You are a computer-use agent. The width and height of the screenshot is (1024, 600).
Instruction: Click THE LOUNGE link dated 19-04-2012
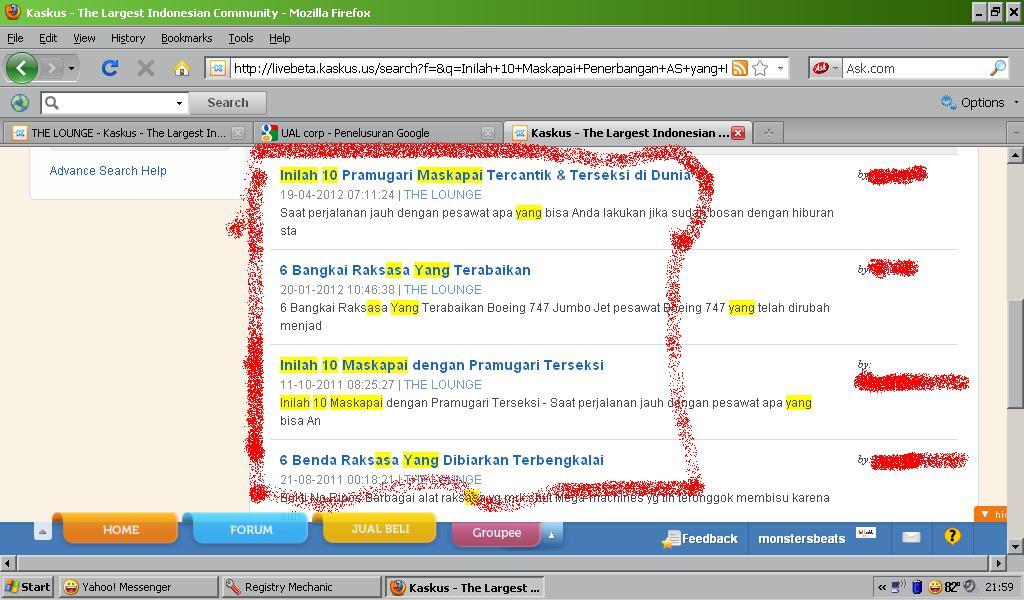tap(443, 195)
